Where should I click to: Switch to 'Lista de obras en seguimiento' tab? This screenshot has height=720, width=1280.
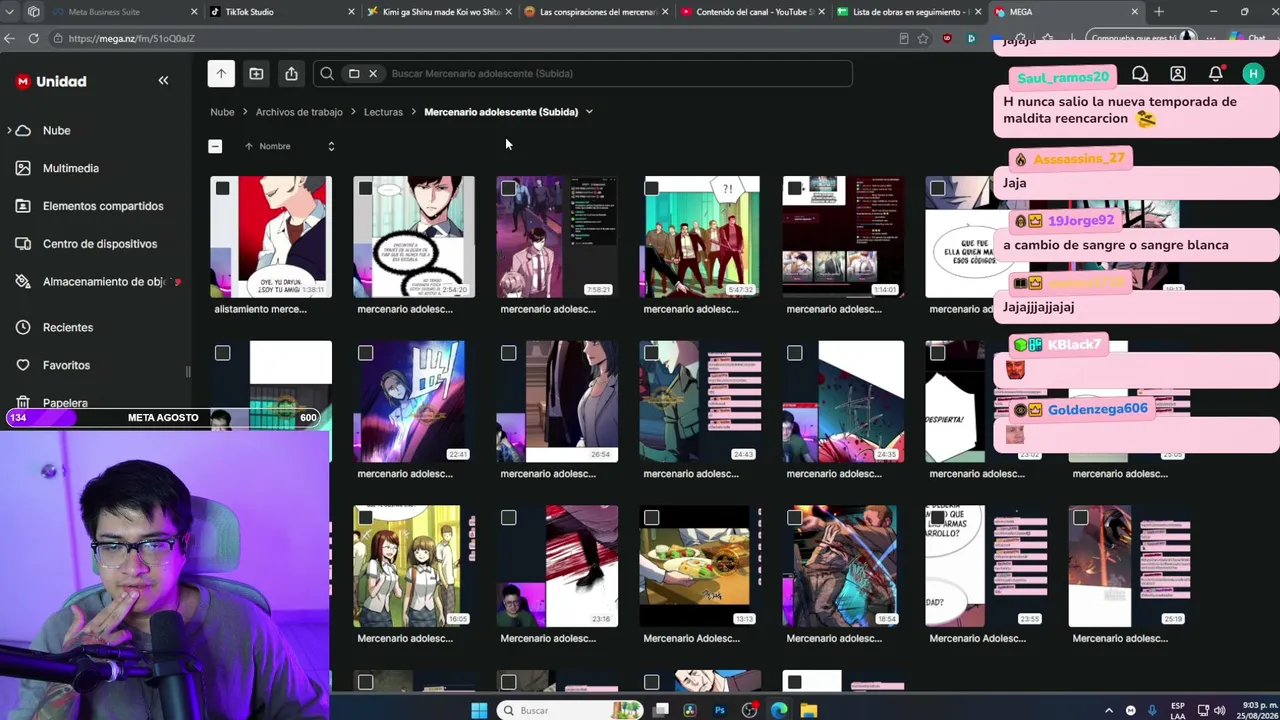coord(910,12)
